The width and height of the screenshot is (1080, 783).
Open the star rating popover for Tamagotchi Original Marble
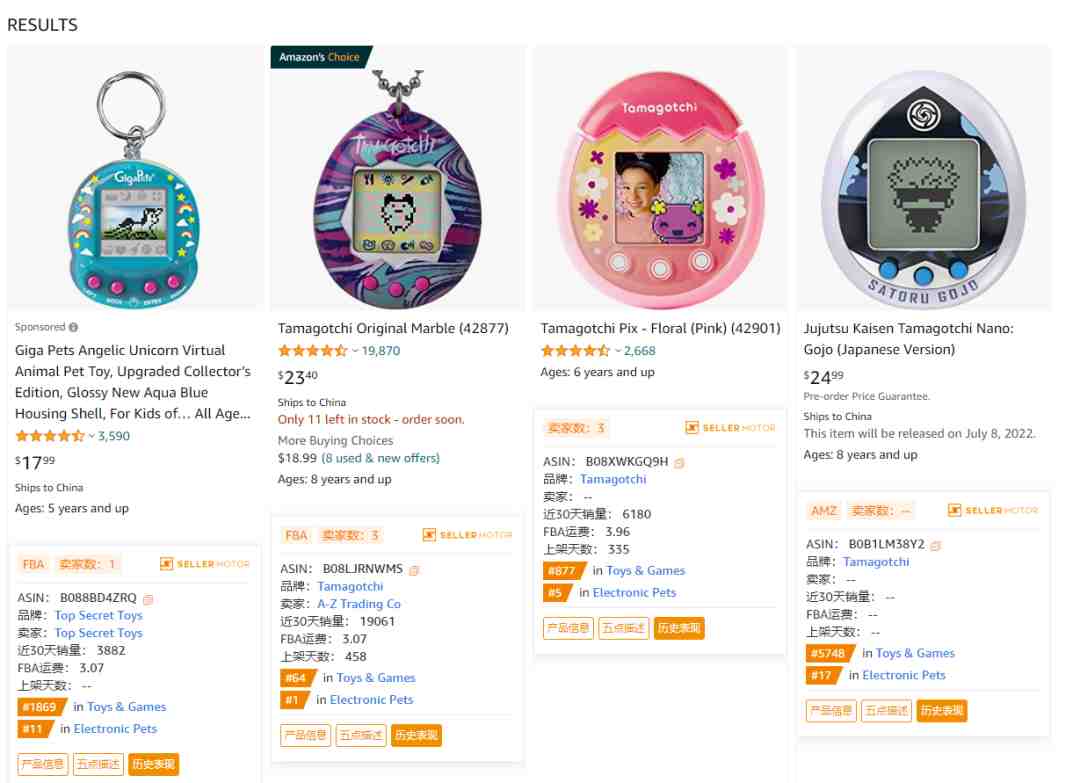(x=355, y=351)
